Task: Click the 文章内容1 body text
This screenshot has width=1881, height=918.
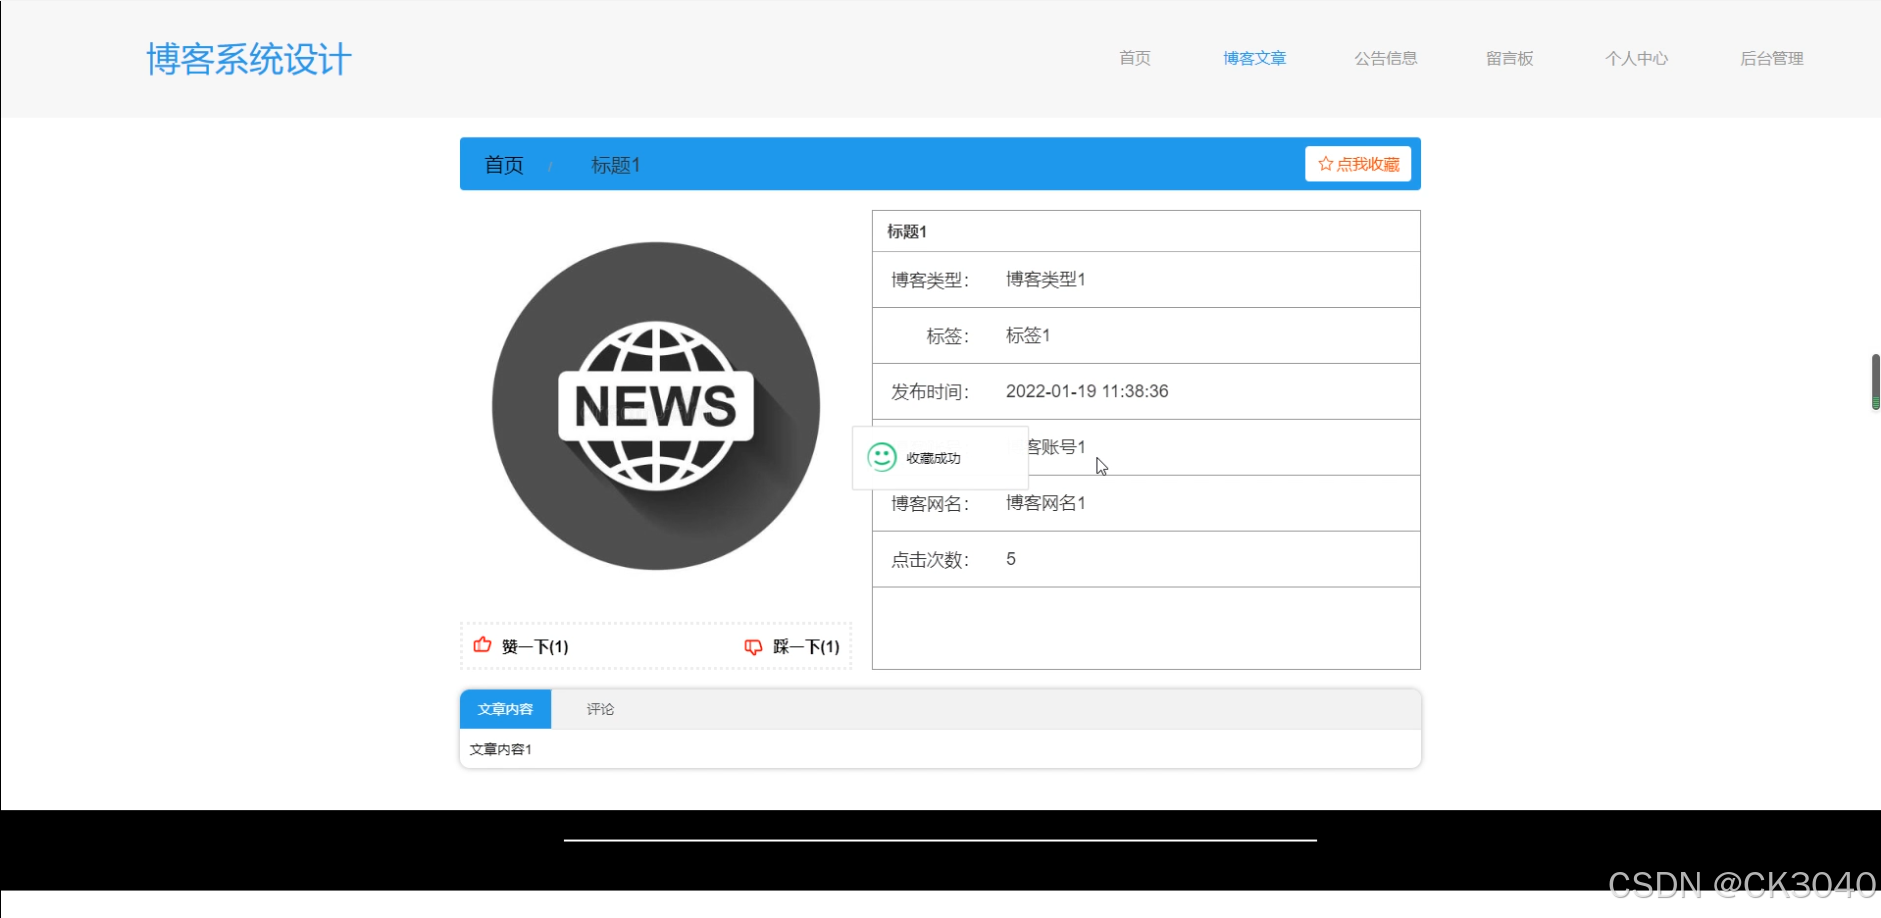Action: point(501,749)
